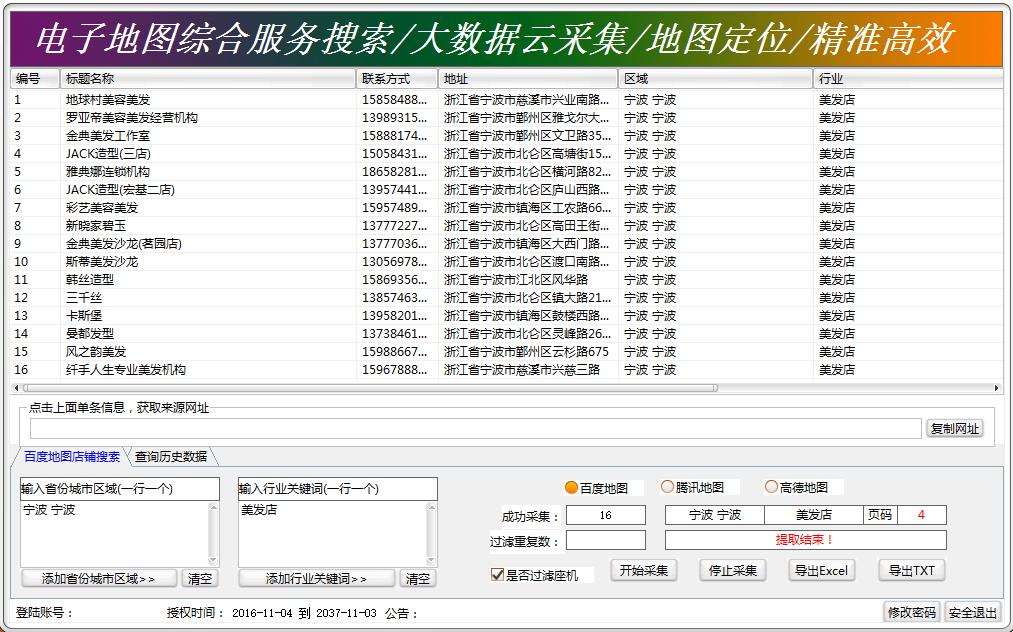Copy the source URL via 复制网址

955,428
